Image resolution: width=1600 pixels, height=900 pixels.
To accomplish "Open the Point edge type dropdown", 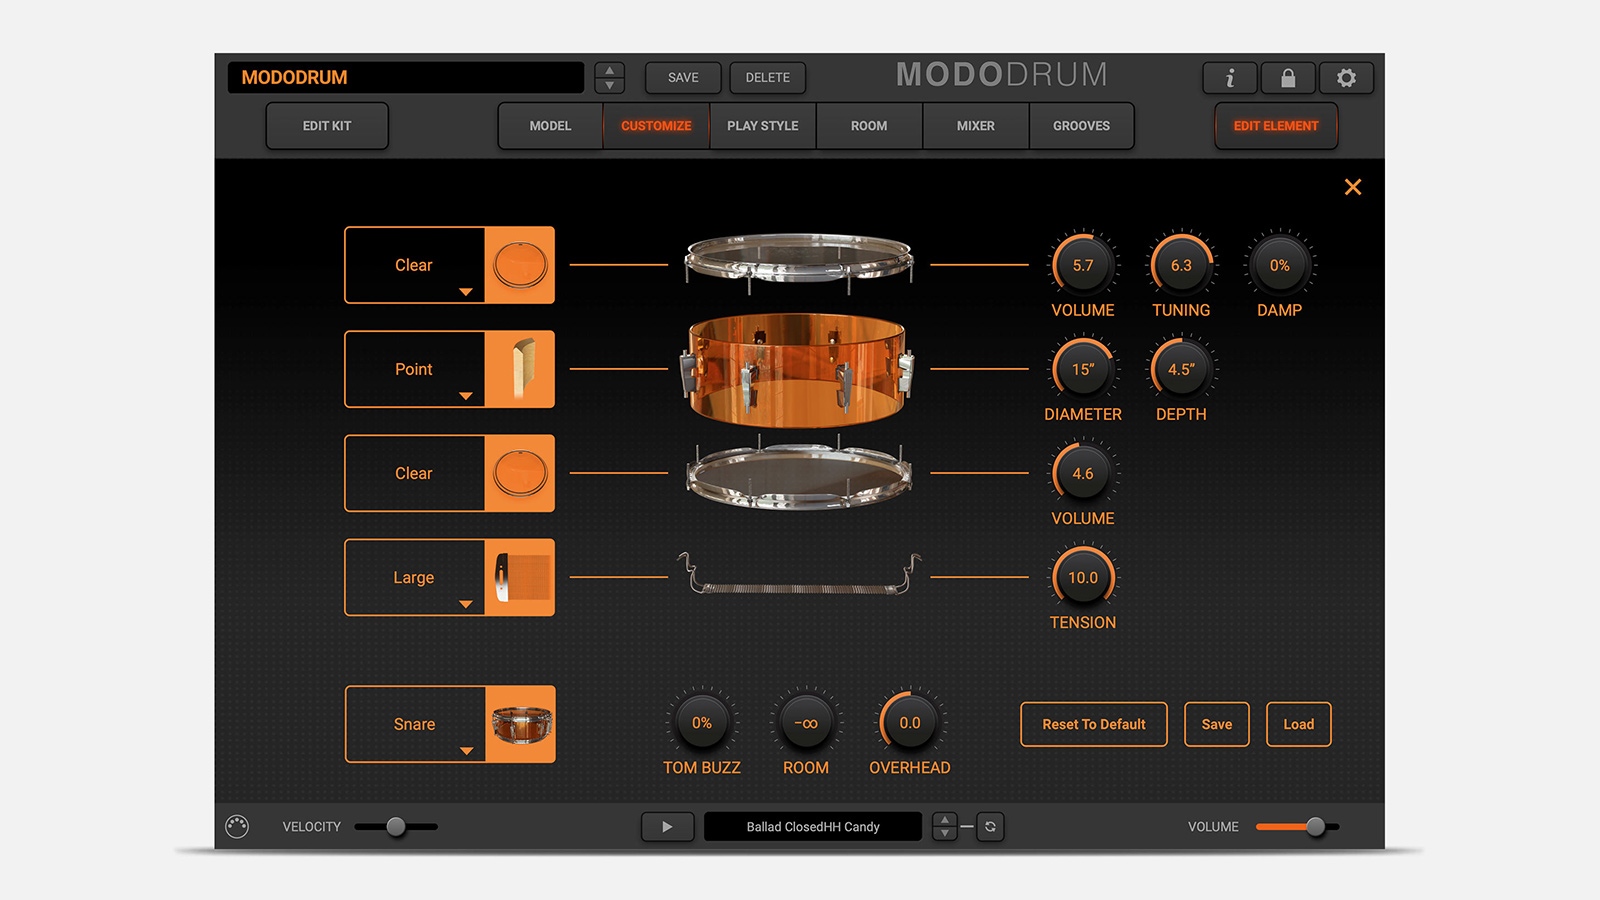I will coord(415,369).
